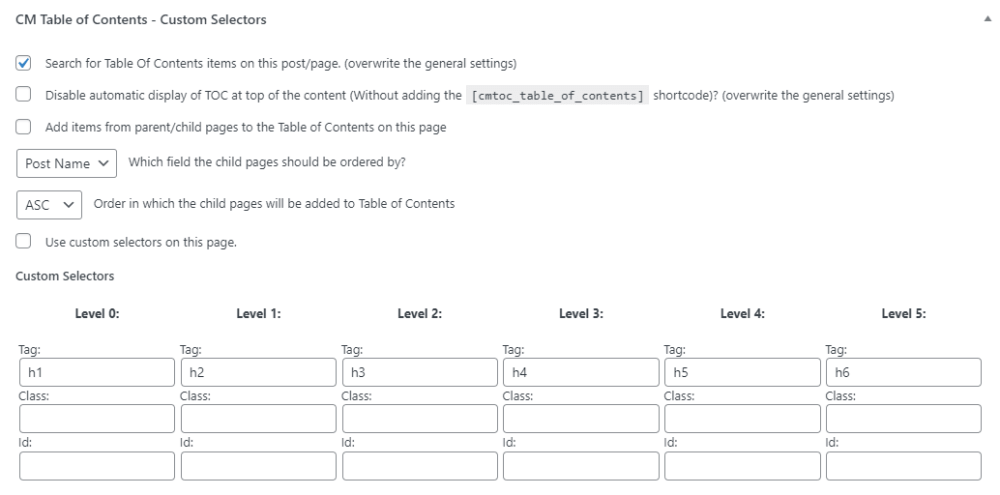The image size is (1000, 495).
Task: Focus the Level 5 Tag field with h6
Action: pos(903,373)
